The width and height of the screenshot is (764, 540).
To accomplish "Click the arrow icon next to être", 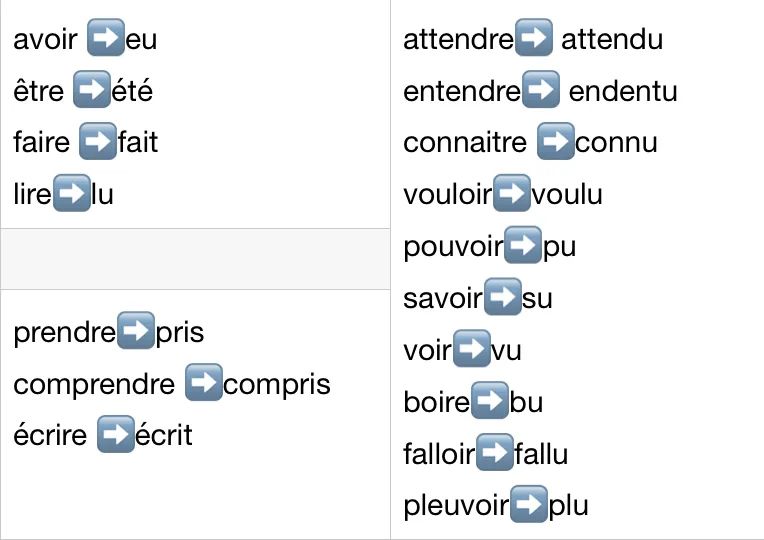I will point(92,89).
